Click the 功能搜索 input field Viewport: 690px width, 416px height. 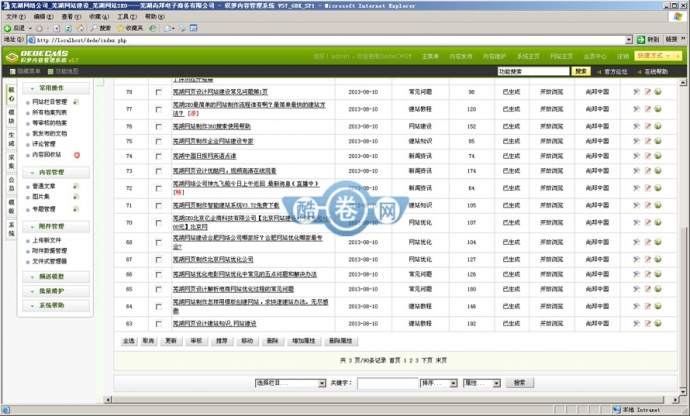pyautogui.click(x=533, y=71)
